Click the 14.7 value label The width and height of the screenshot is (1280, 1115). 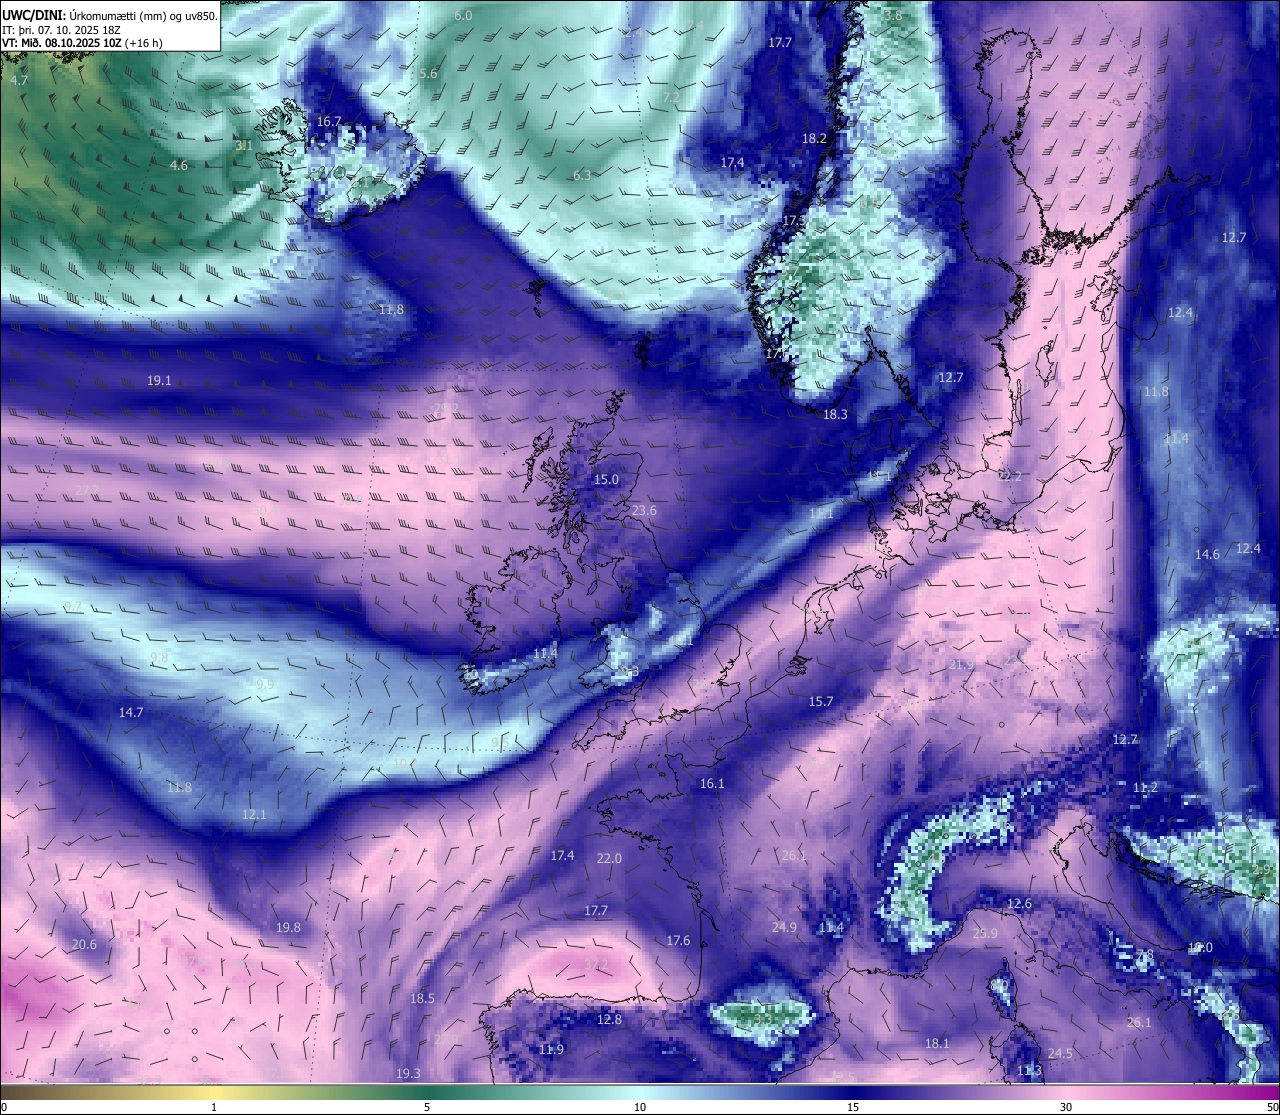coord(131,713)
